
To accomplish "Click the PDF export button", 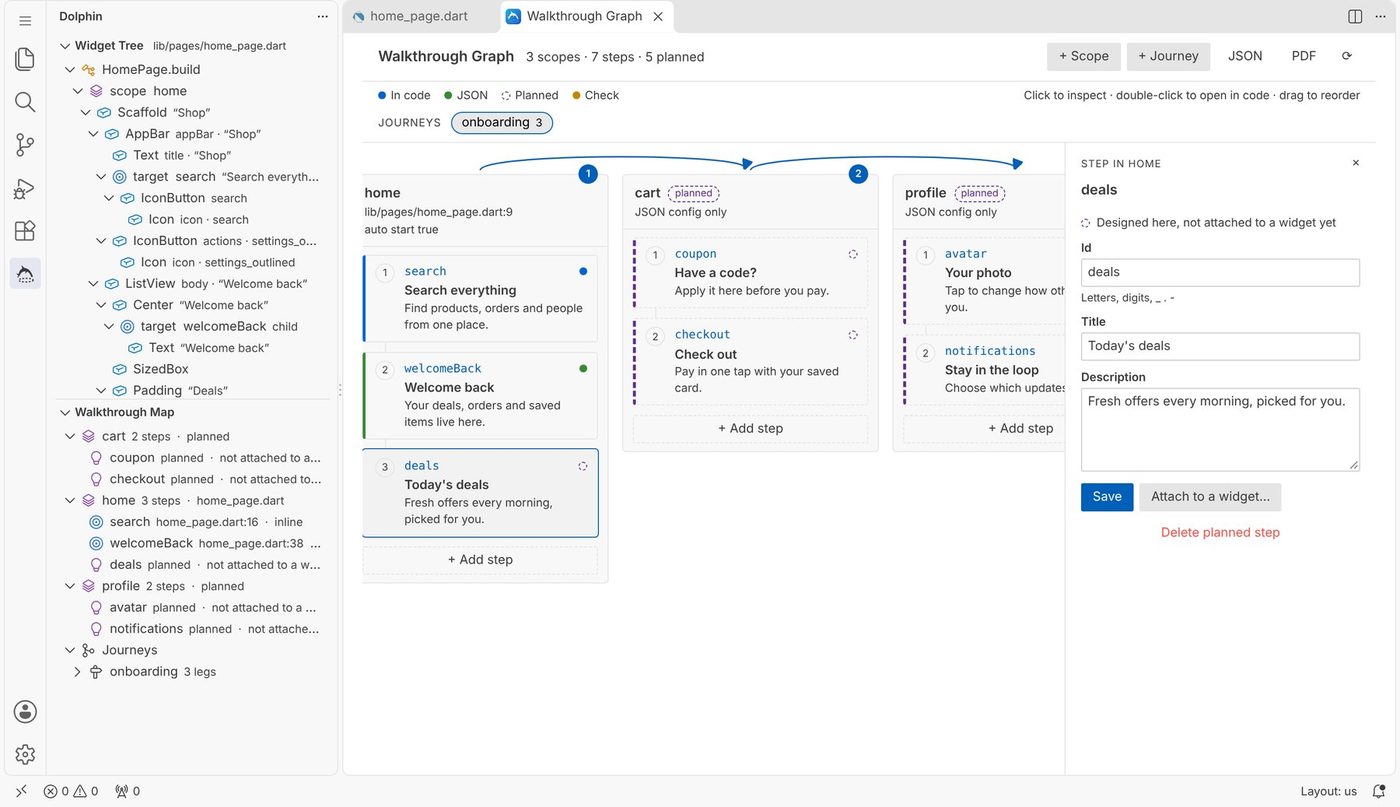I will pyautogui.click(x=1304, y=56).
